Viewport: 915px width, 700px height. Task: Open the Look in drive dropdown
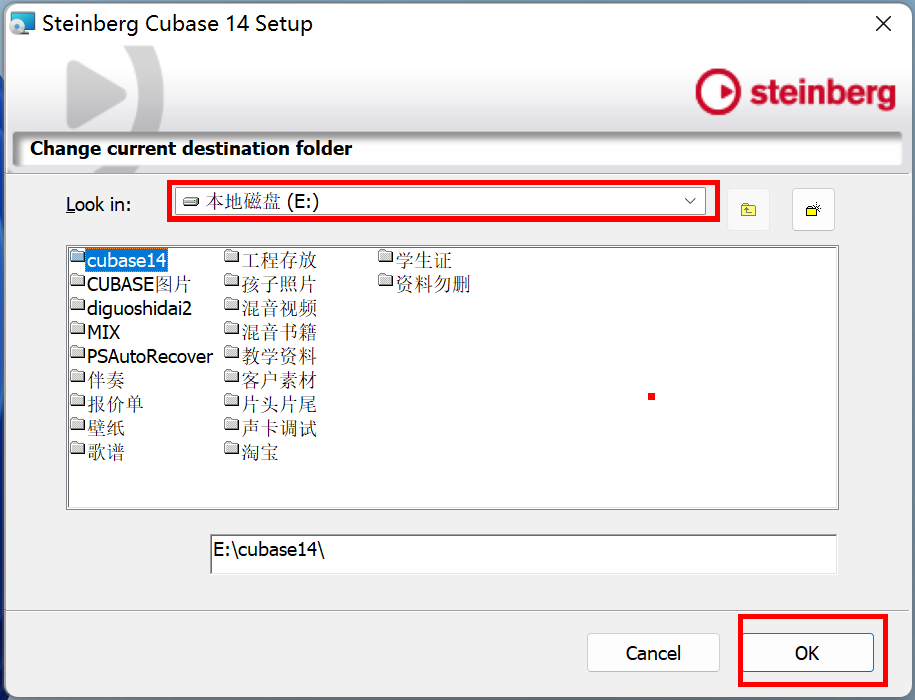click(441, 201)
